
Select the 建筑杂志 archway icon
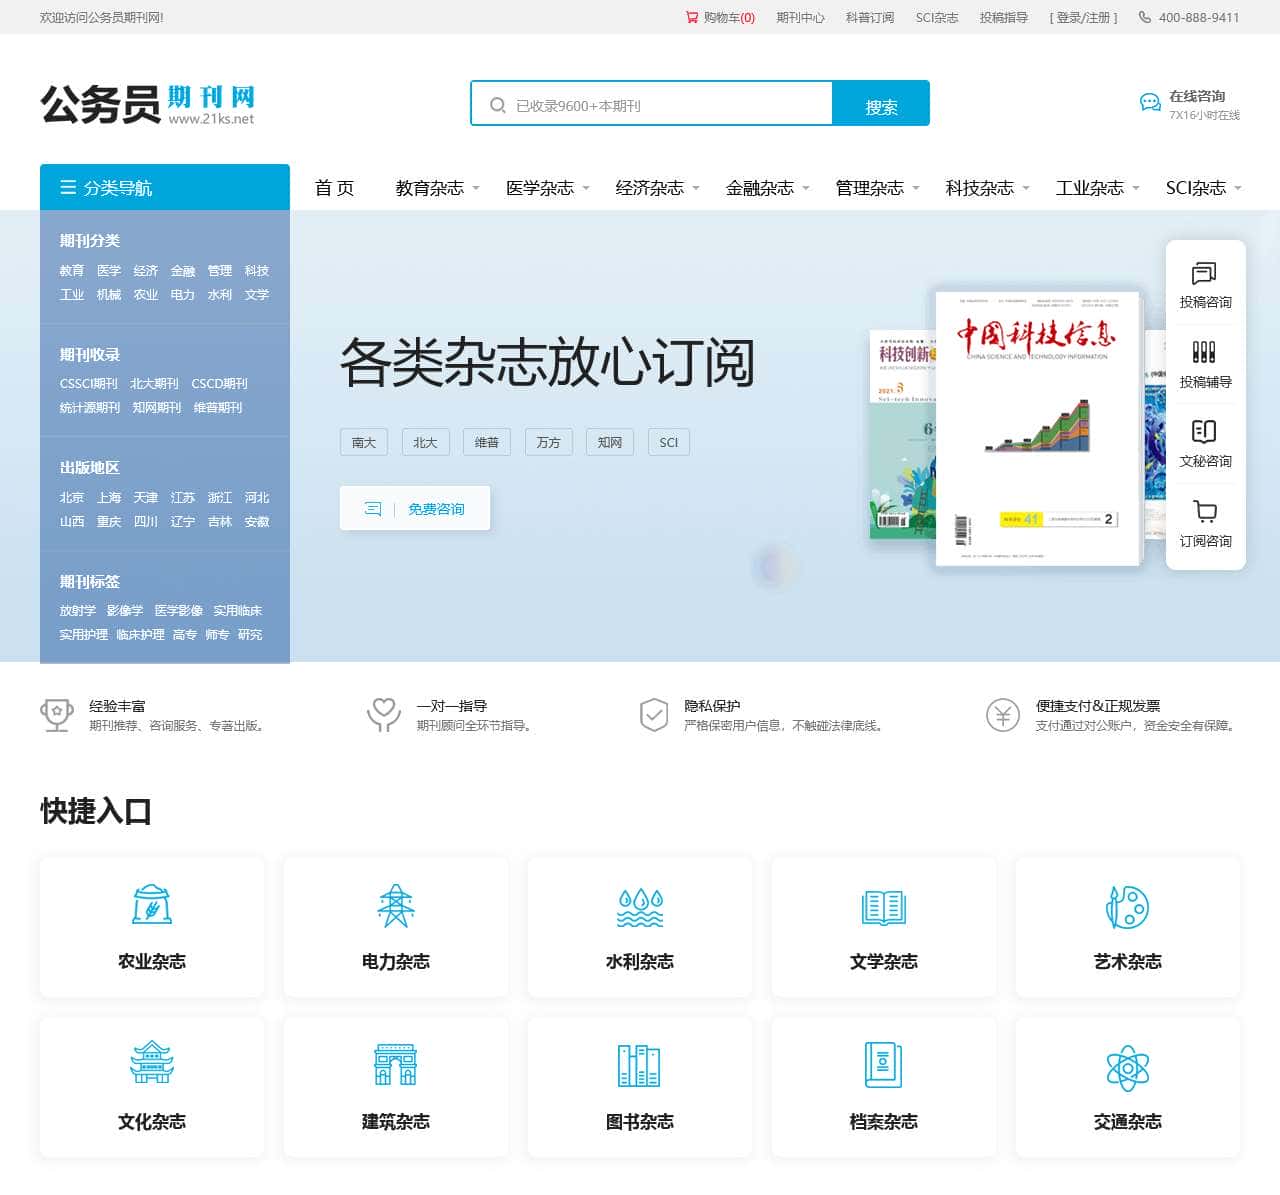tap(395, 1063)
